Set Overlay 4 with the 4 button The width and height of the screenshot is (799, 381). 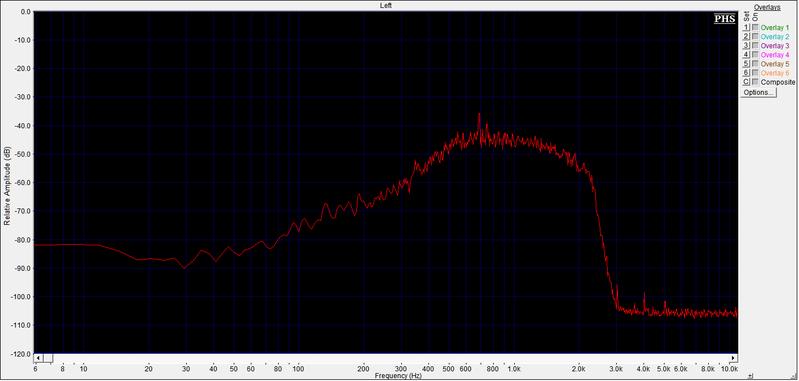click(x=747, y=55)
